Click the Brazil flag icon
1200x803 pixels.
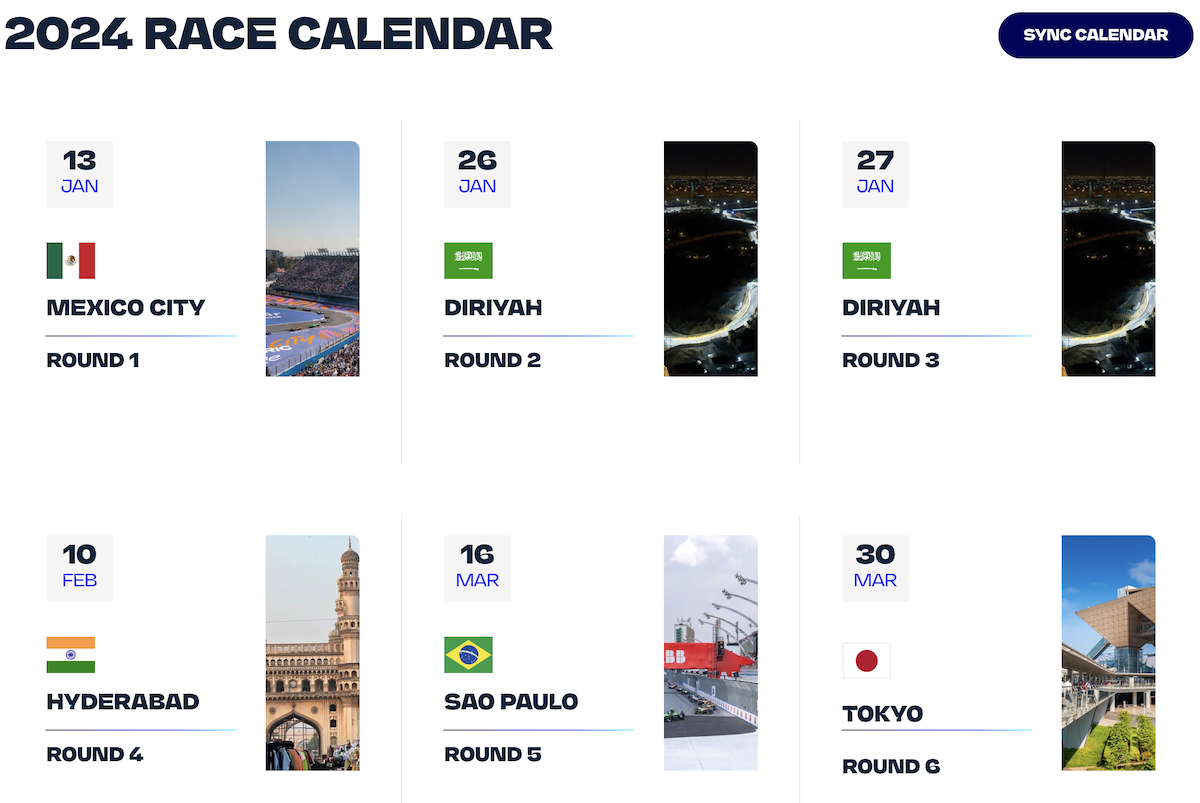(469, 655)
